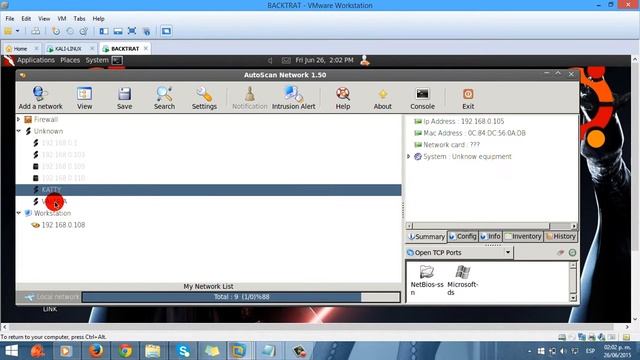Click the Windows Start button

coord(11,351)
